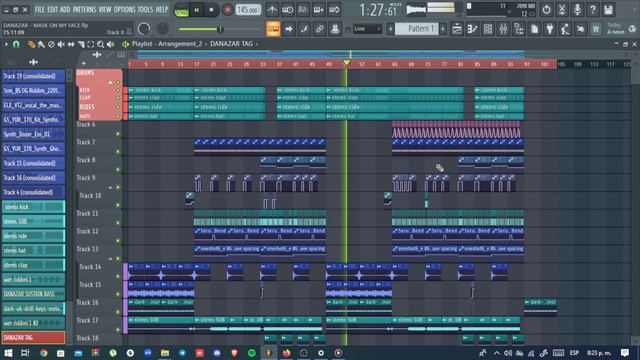The image size is (640, 360).
Task: Open the Channel rack view icon
Action: (x=488, y=29)
